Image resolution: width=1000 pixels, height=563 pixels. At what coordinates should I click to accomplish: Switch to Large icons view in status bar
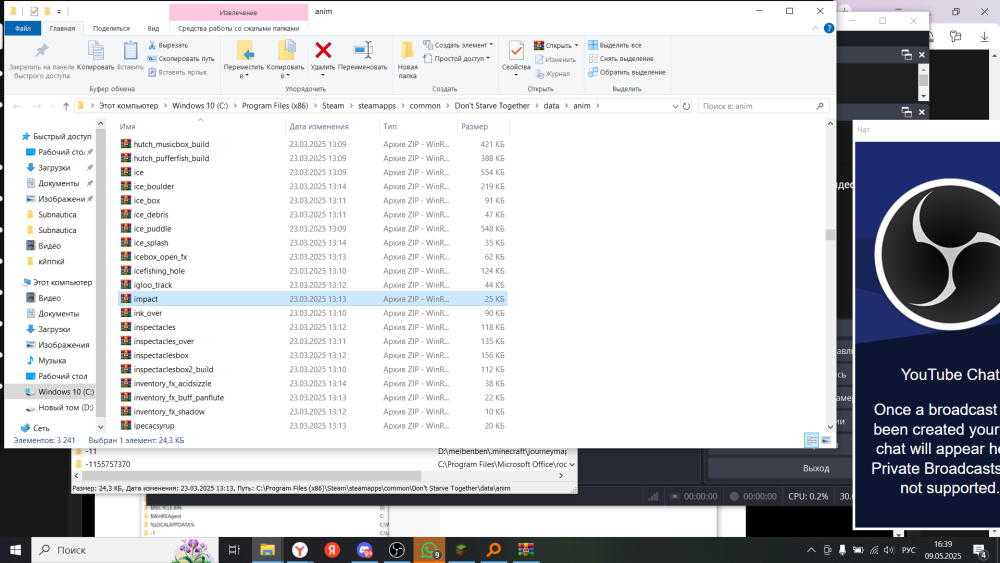(826, 440)
